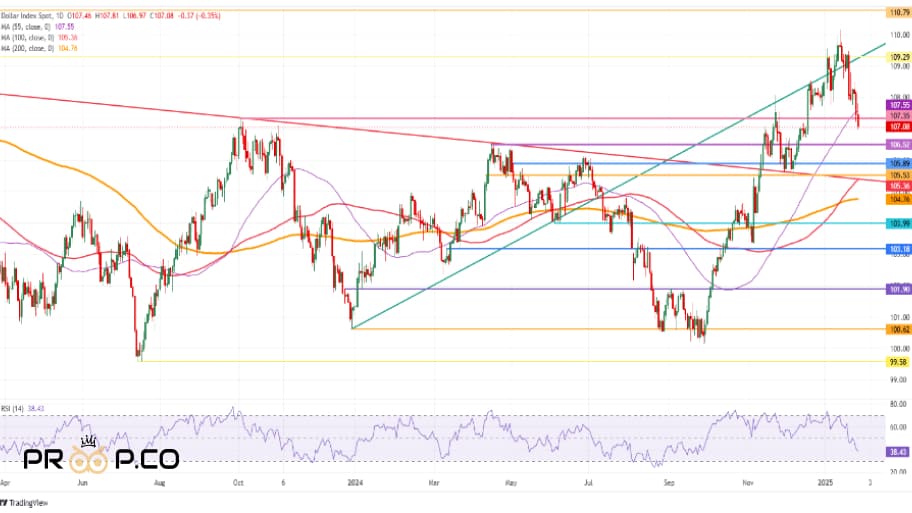Click the 106.52 purple level label

coord(899,145)
